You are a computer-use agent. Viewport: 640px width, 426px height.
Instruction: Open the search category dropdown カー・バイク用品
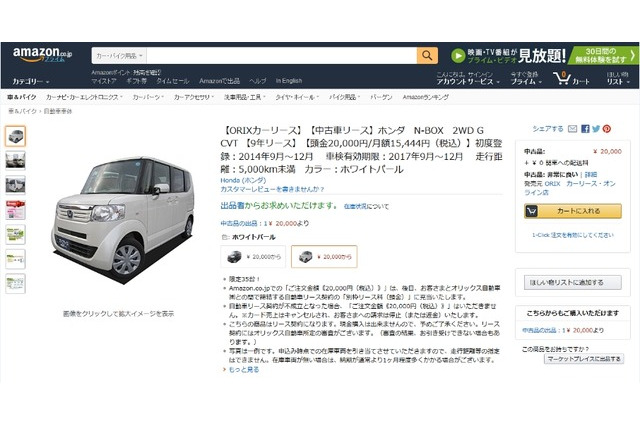pos(119,55)
